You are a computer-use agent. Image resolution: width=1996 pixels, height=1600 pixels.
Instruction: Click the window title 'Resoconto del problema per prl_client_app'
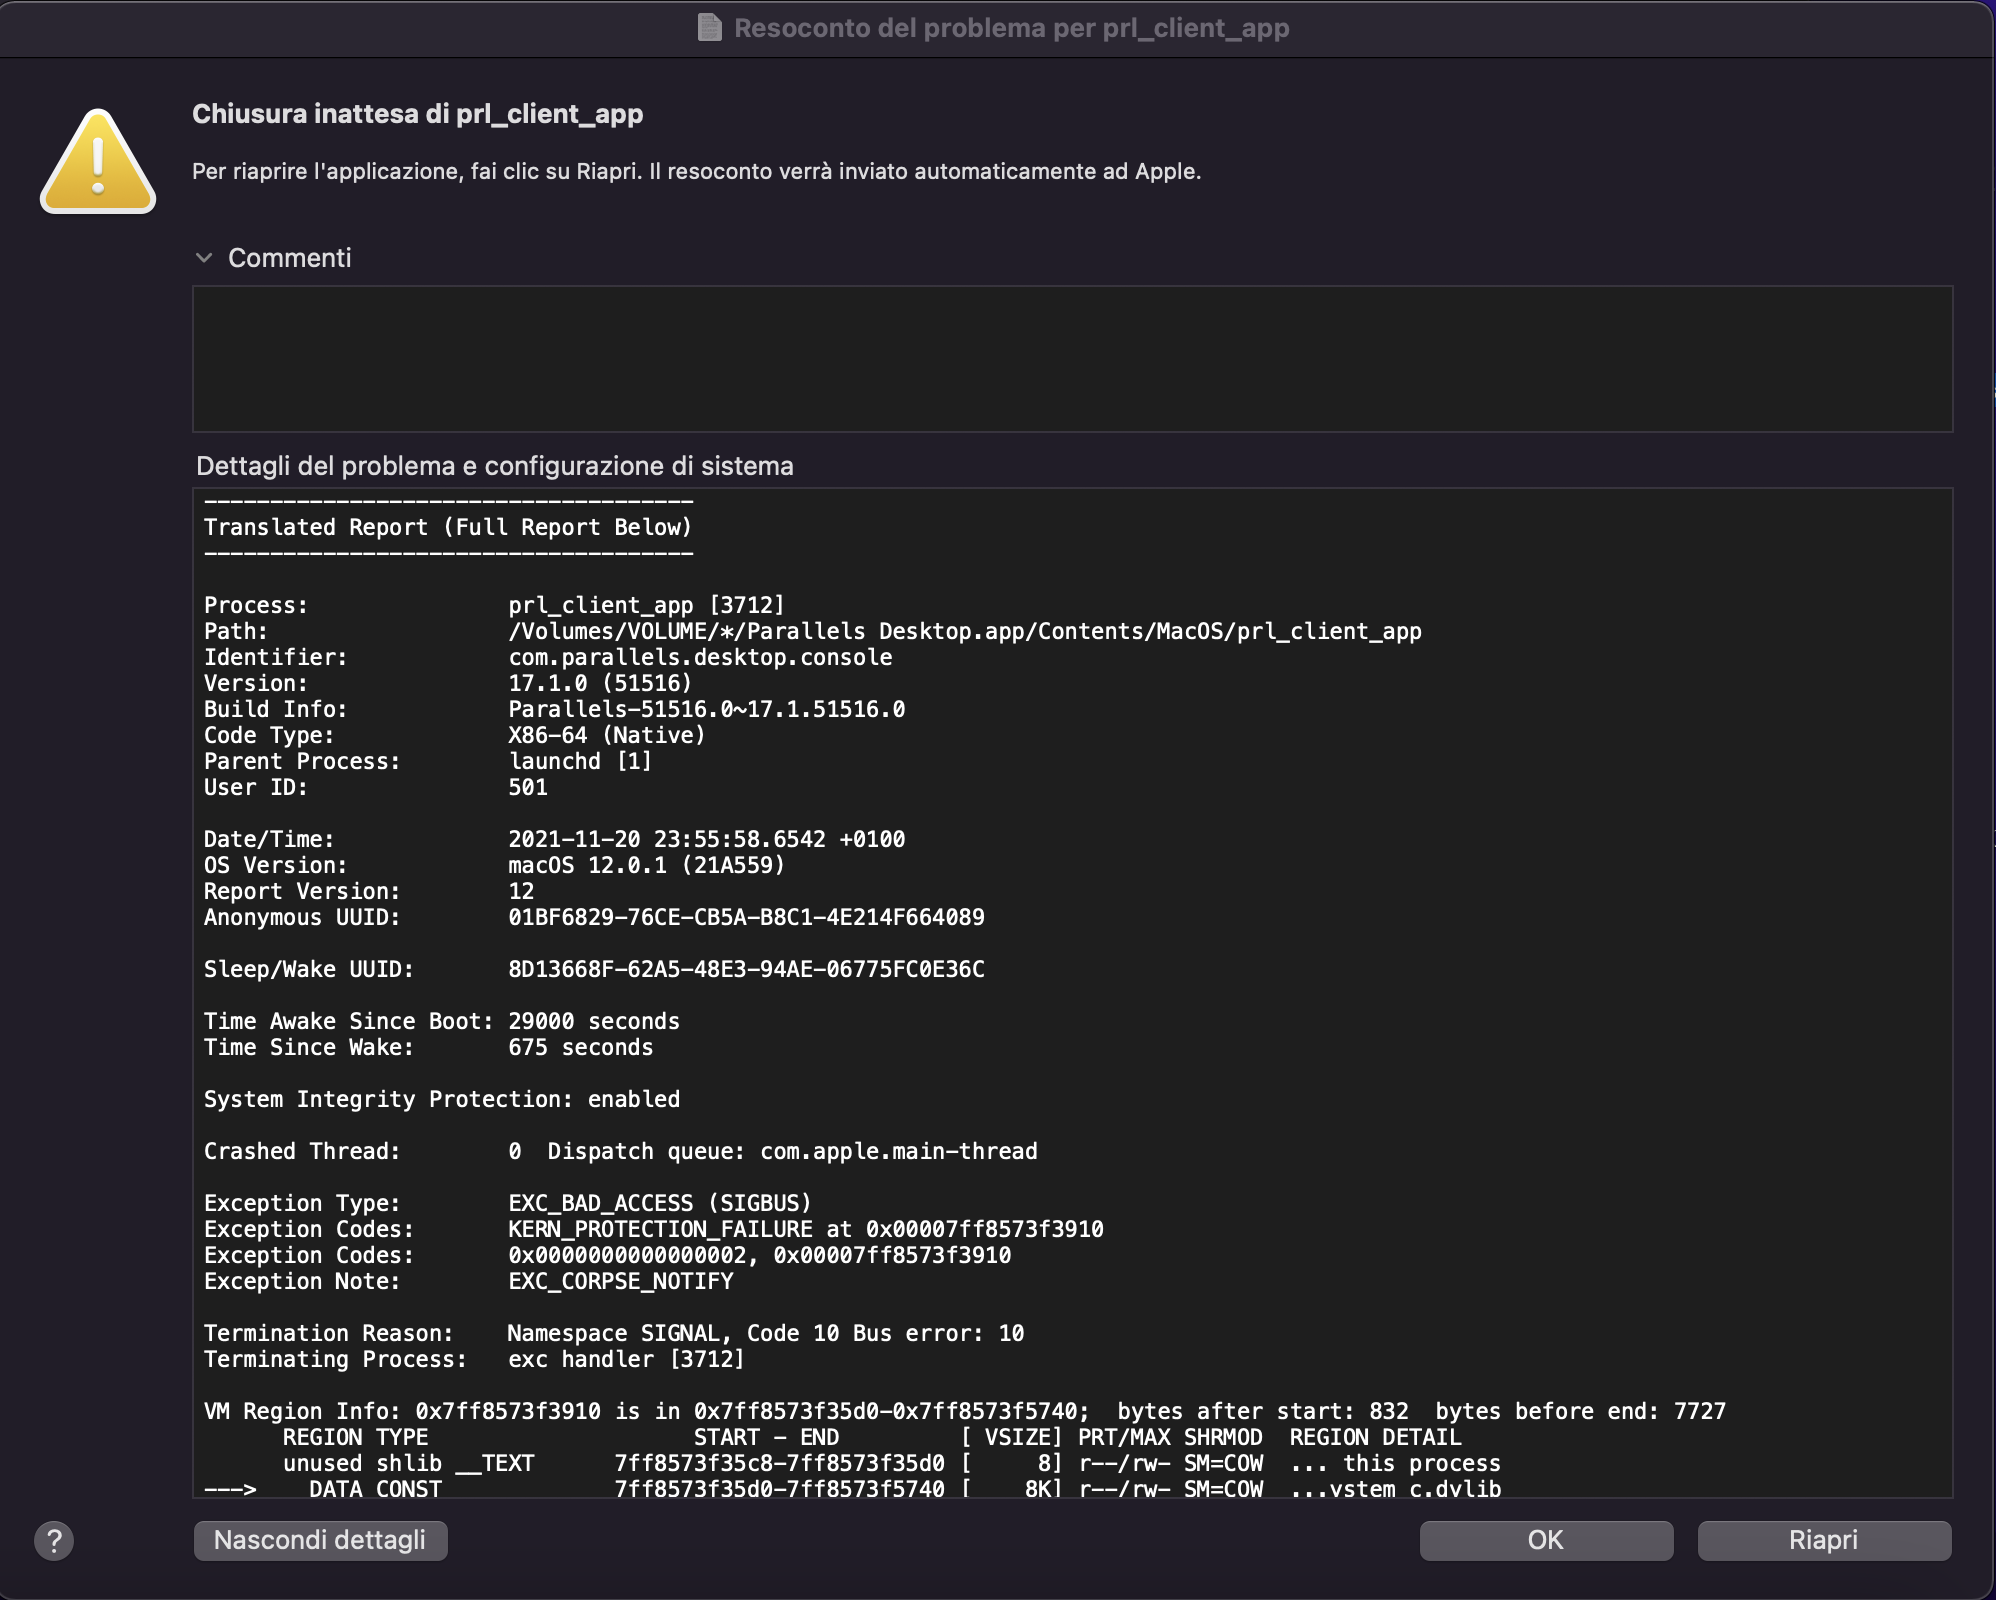(1011, 28)
